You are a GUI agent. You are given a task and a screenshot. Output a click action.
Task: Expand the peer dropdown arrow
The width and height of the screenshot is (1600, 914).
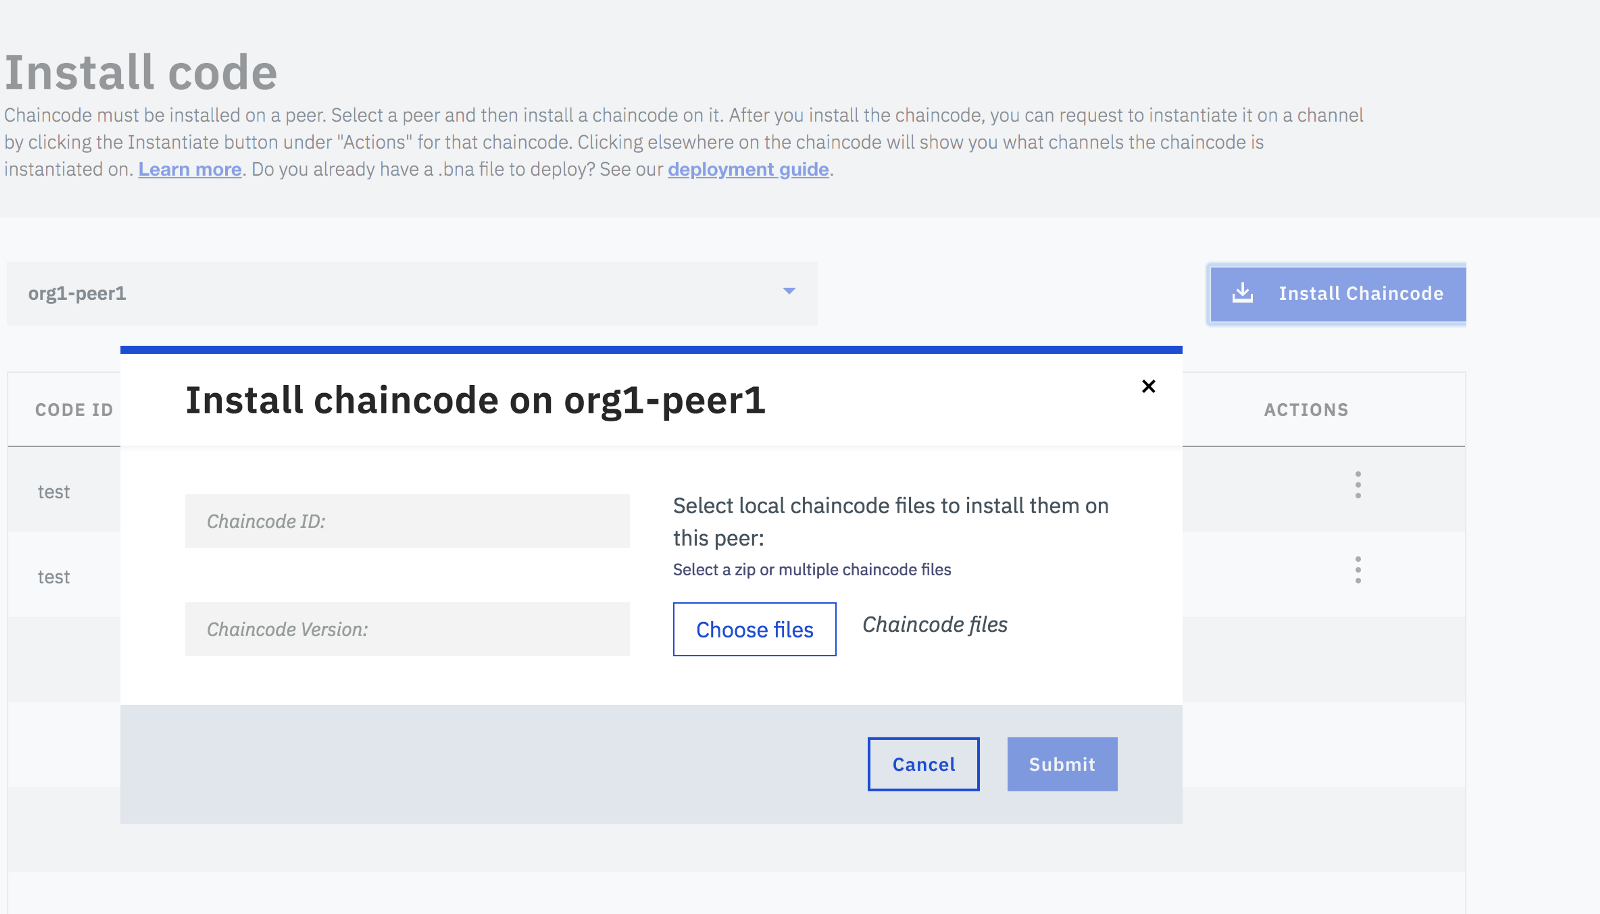tap(789, 292)
